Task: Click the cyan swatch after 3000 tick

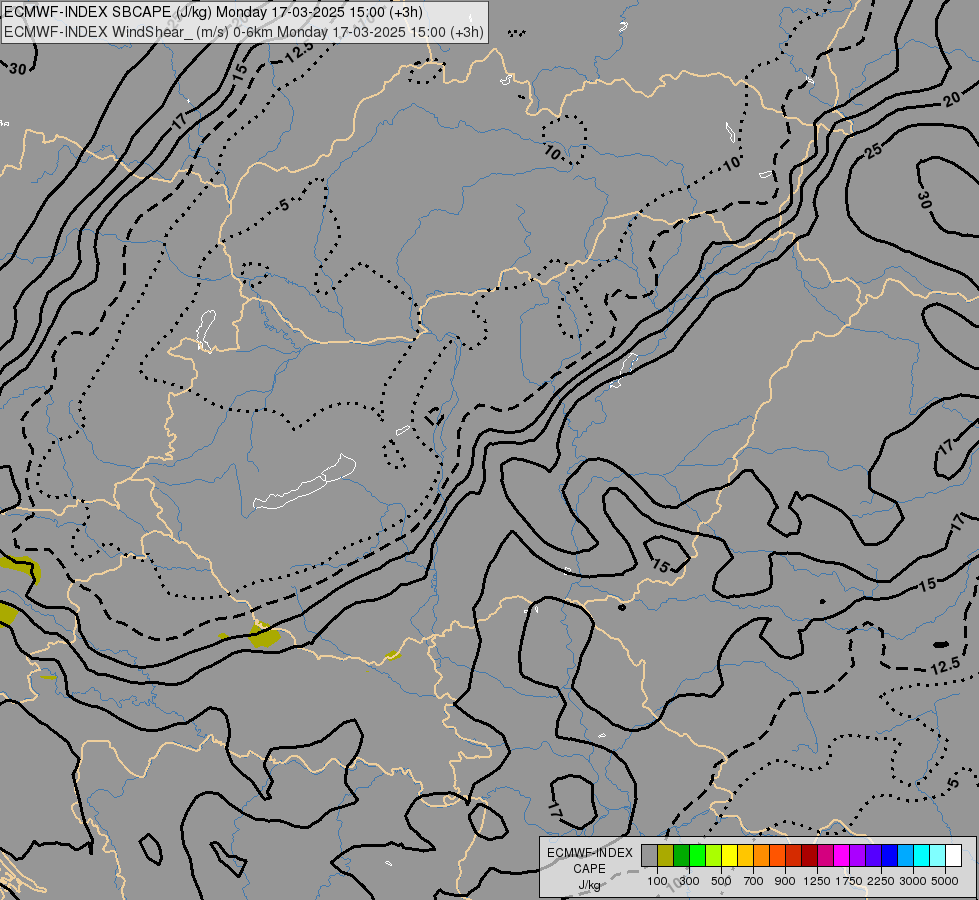Action: tap(922, 855)
